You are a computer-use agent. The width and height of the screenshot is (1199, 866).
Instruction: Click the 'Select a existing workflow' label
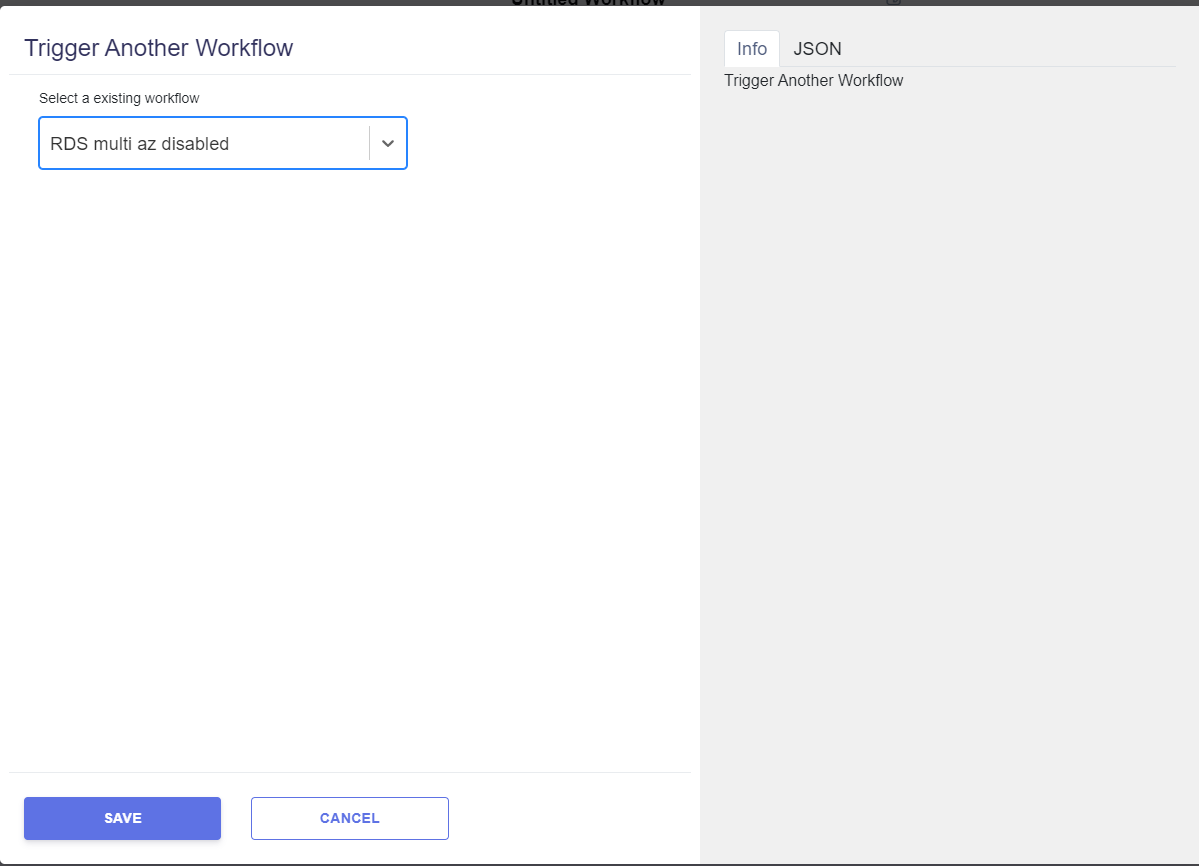[119, 98]
